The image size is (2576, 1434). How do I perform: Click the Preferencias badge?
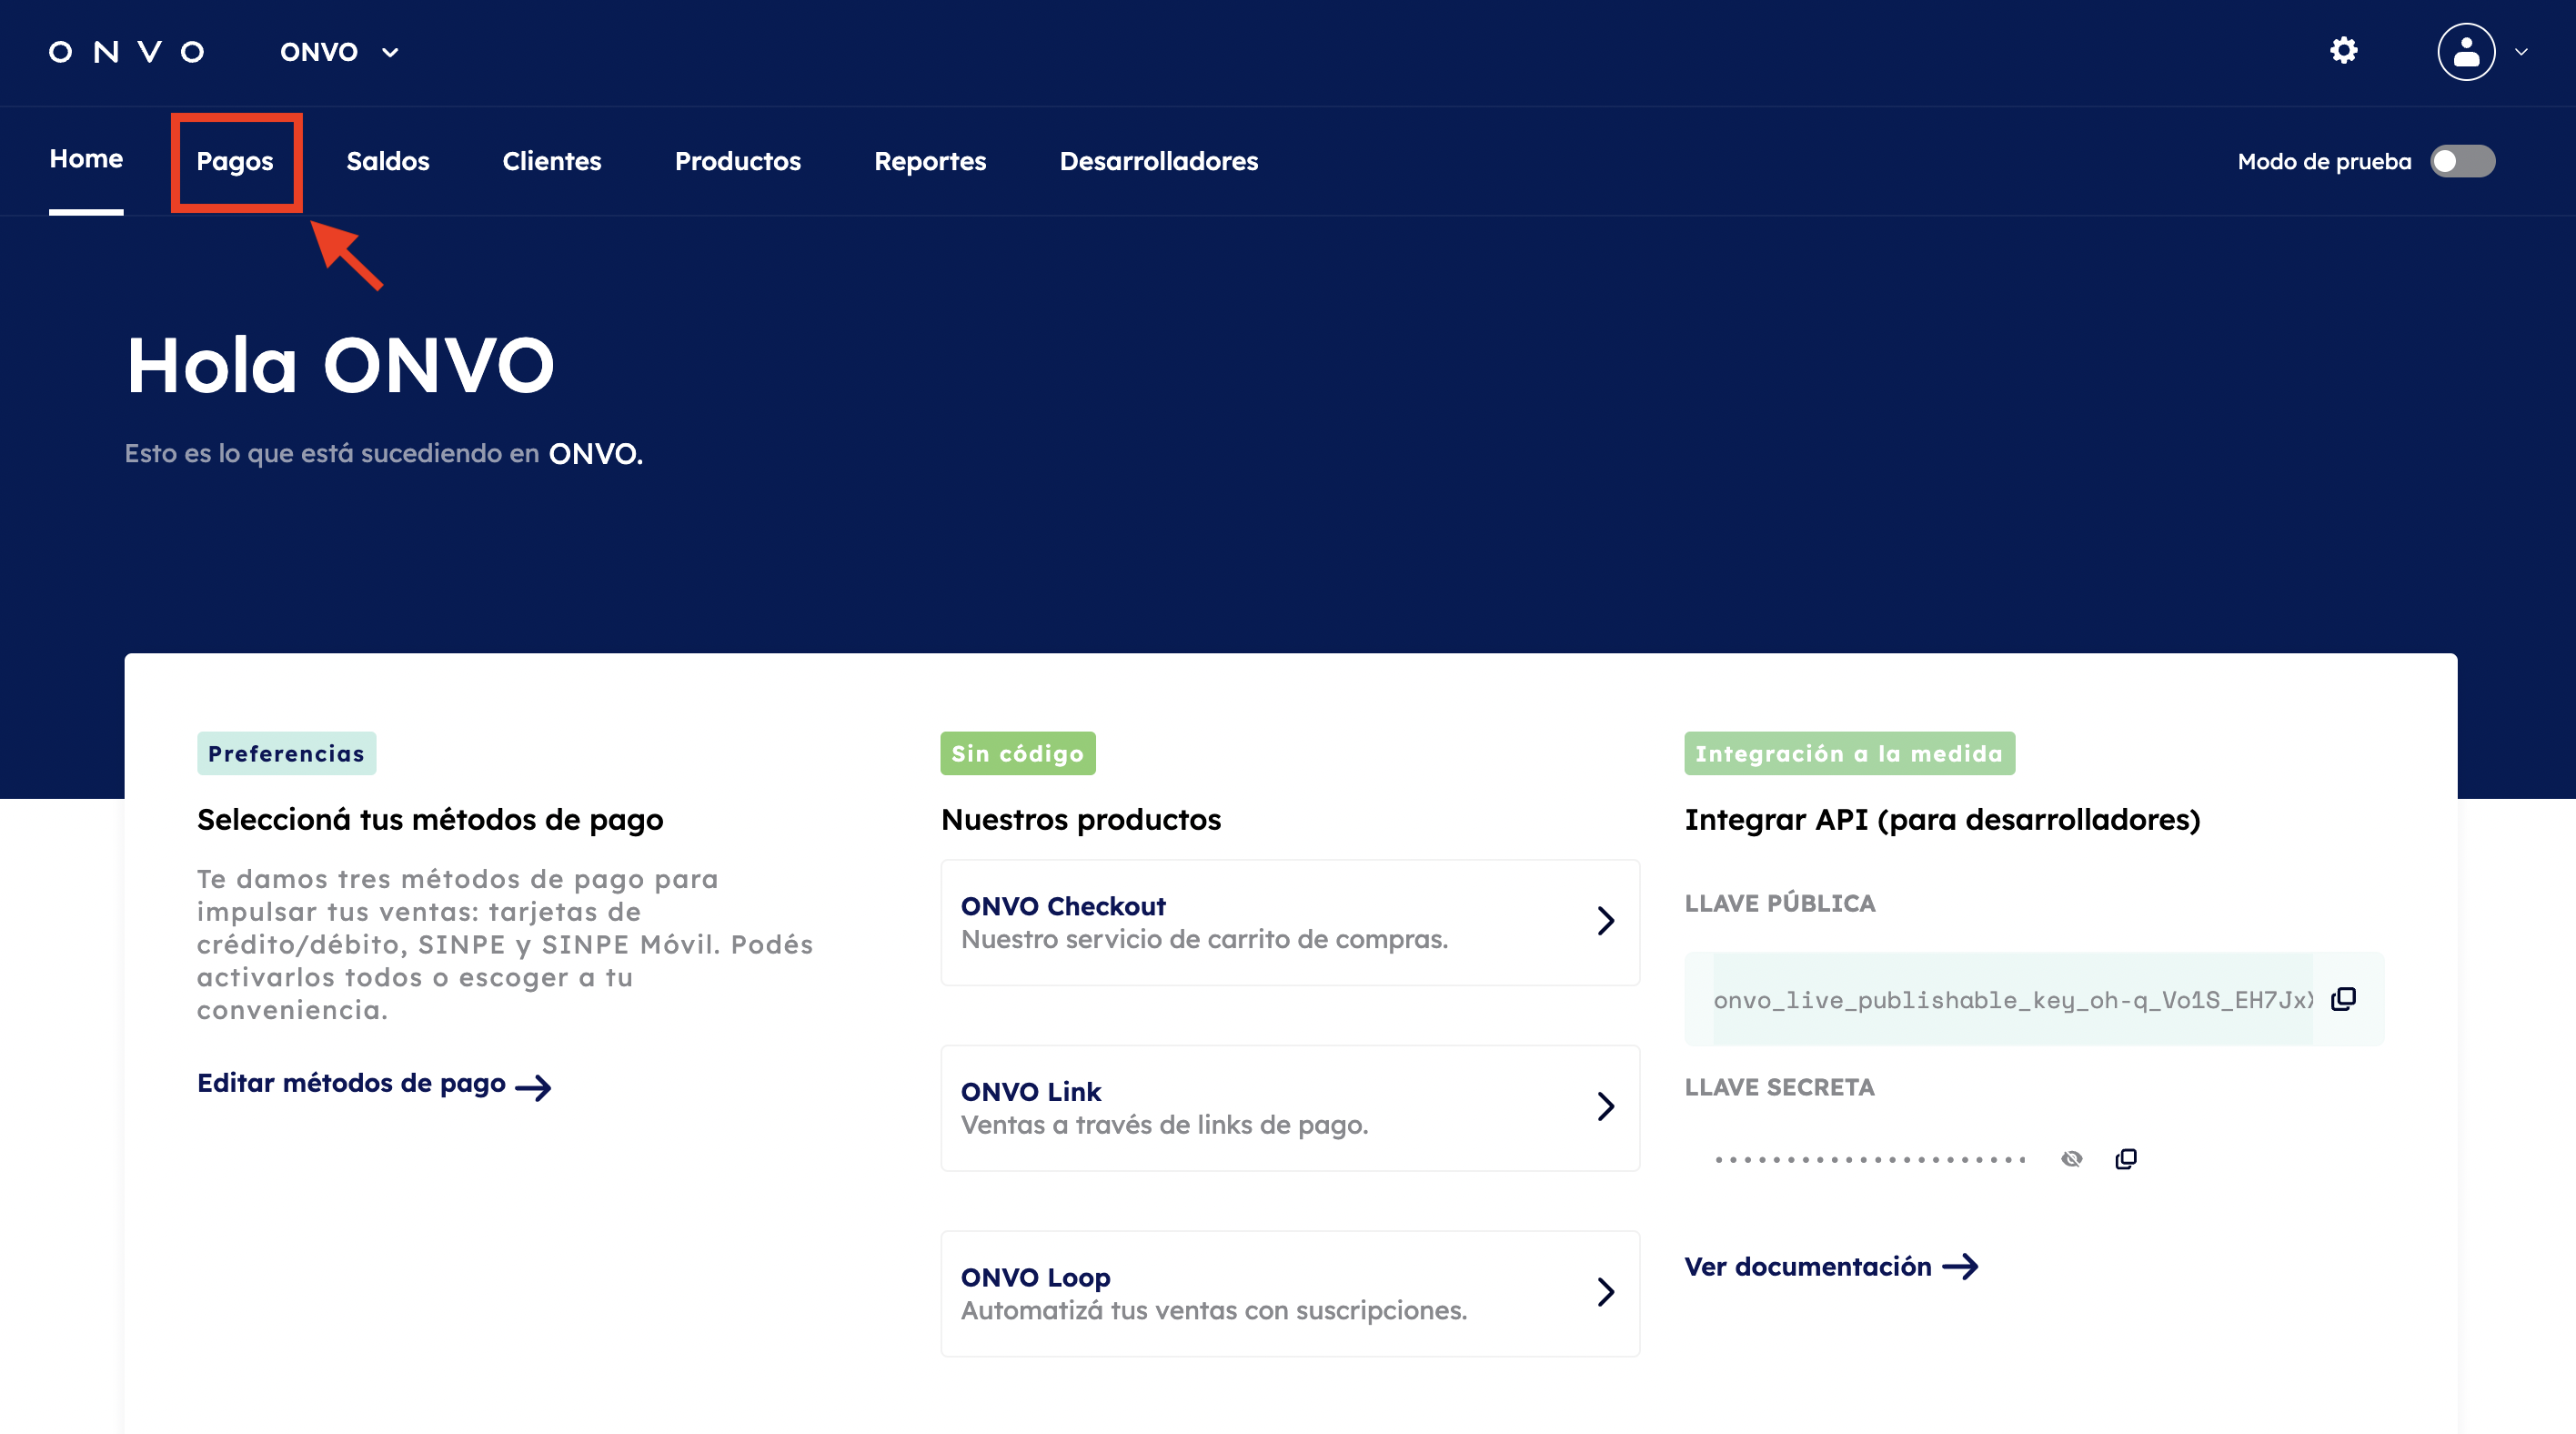[x=286, y=753]
